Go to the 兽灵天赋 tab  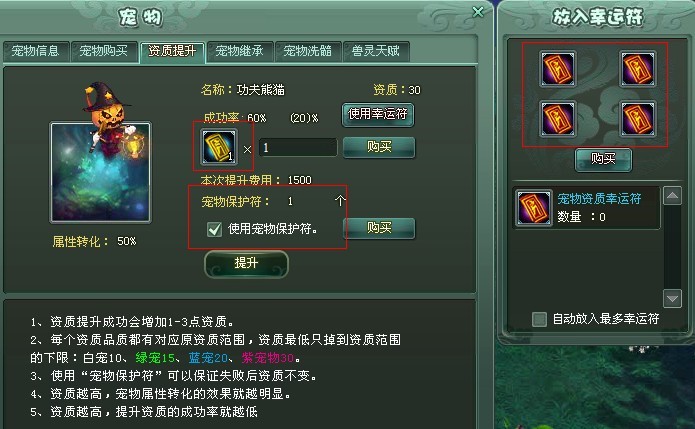pyautogui.click(x=376, y=51)
